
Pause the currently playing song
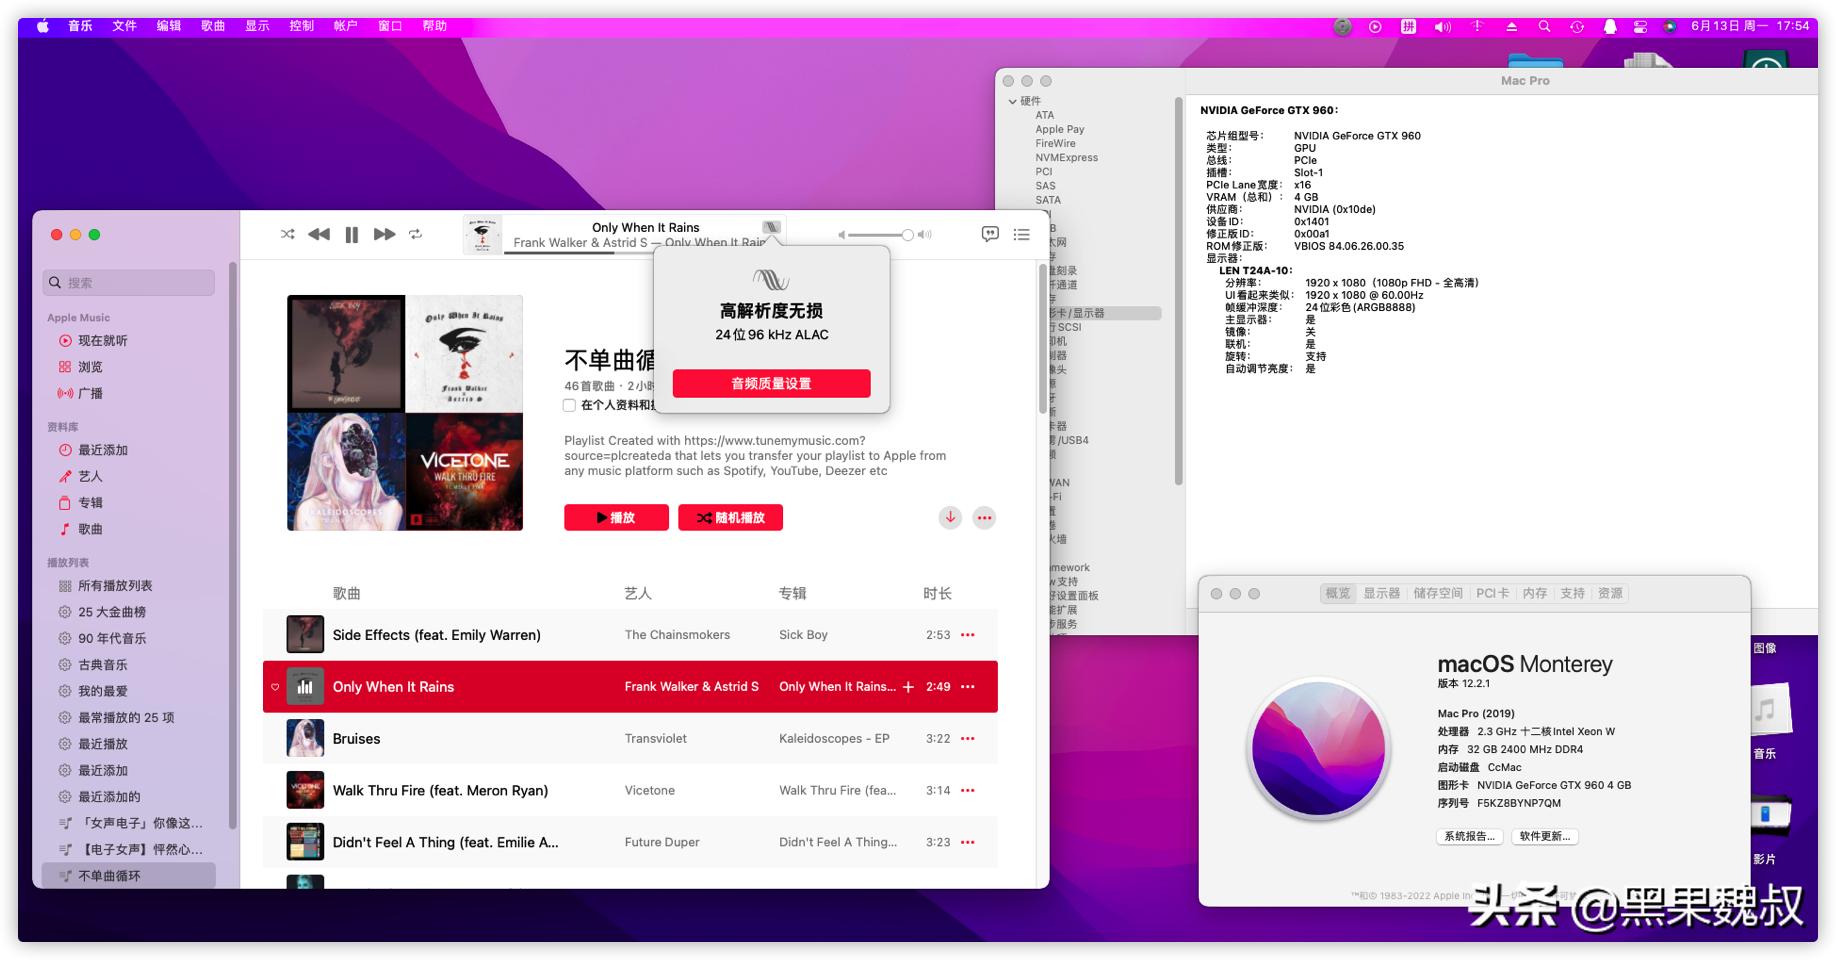351,234
